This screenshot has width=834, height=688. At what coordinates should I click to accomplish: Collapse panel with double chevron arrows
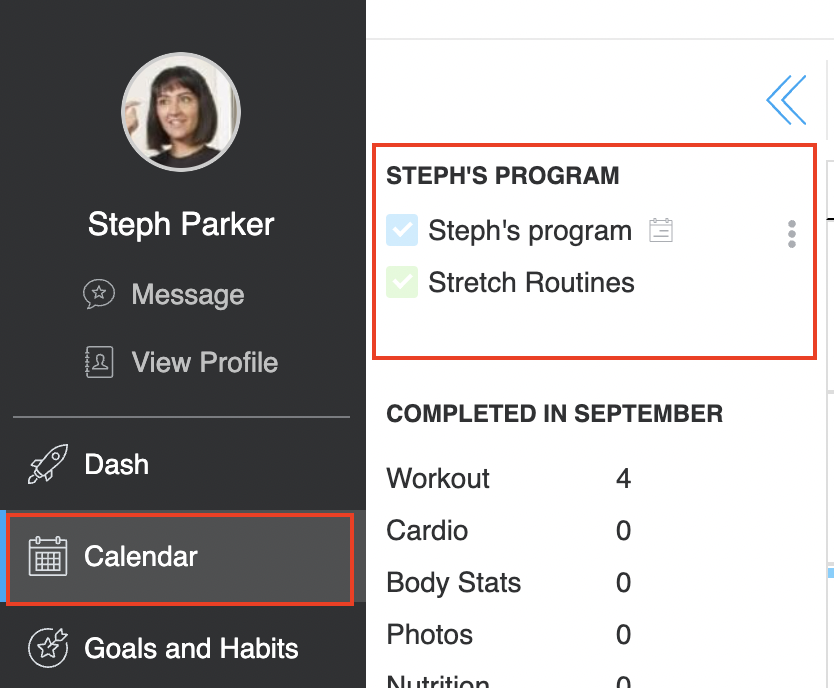point(786,100)
